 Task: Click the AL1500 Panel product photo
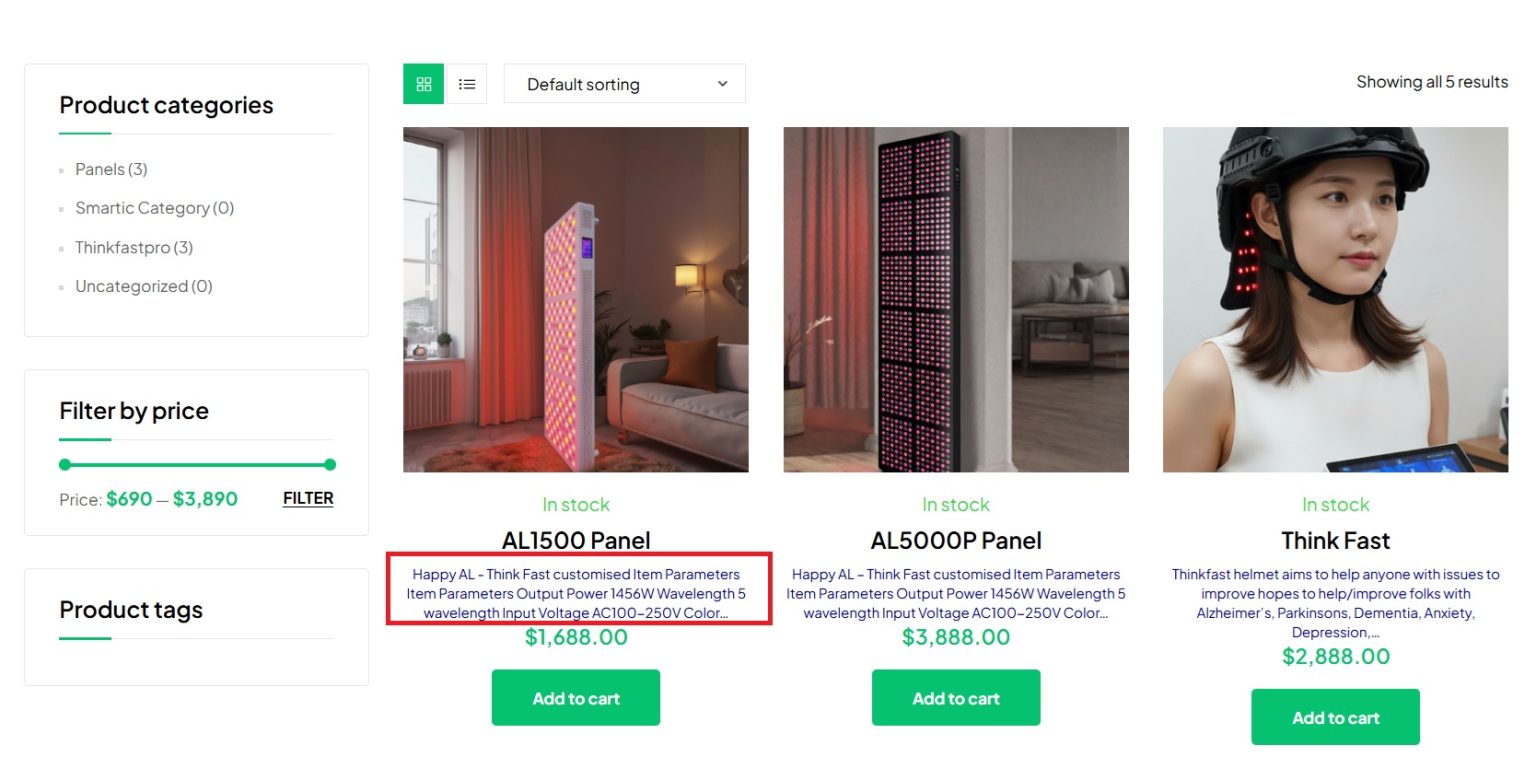pyautogui.click(x=575, y=298)
